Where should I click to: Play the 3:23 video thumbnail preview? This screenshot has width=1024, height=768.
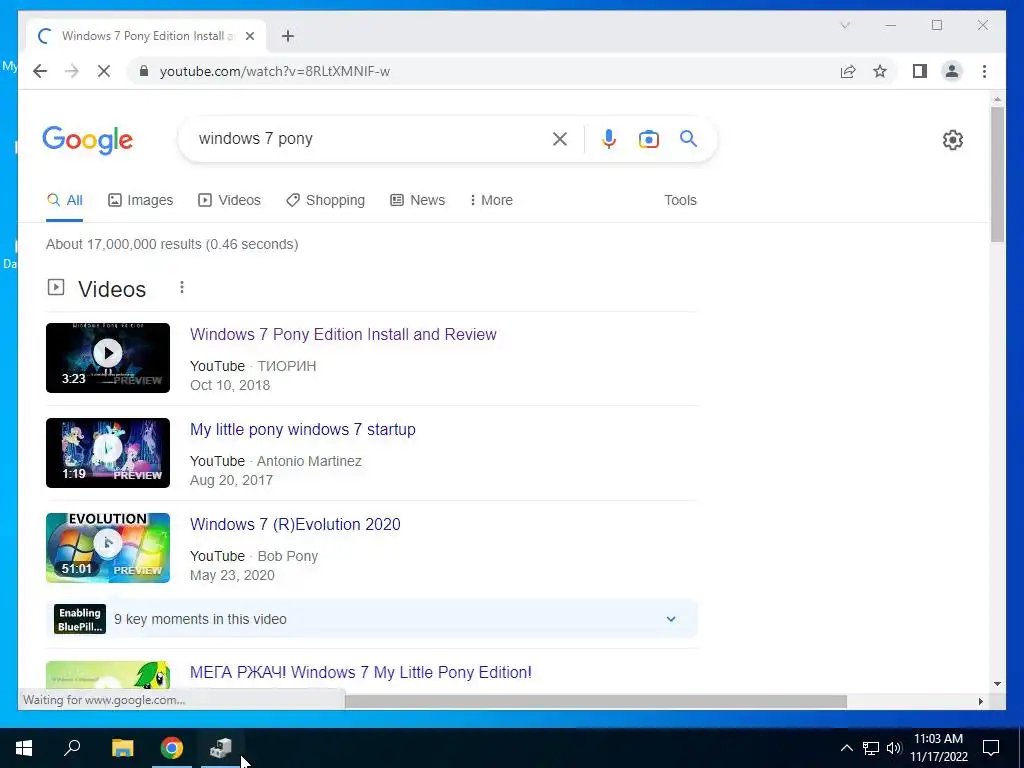[x=108, y=358]
